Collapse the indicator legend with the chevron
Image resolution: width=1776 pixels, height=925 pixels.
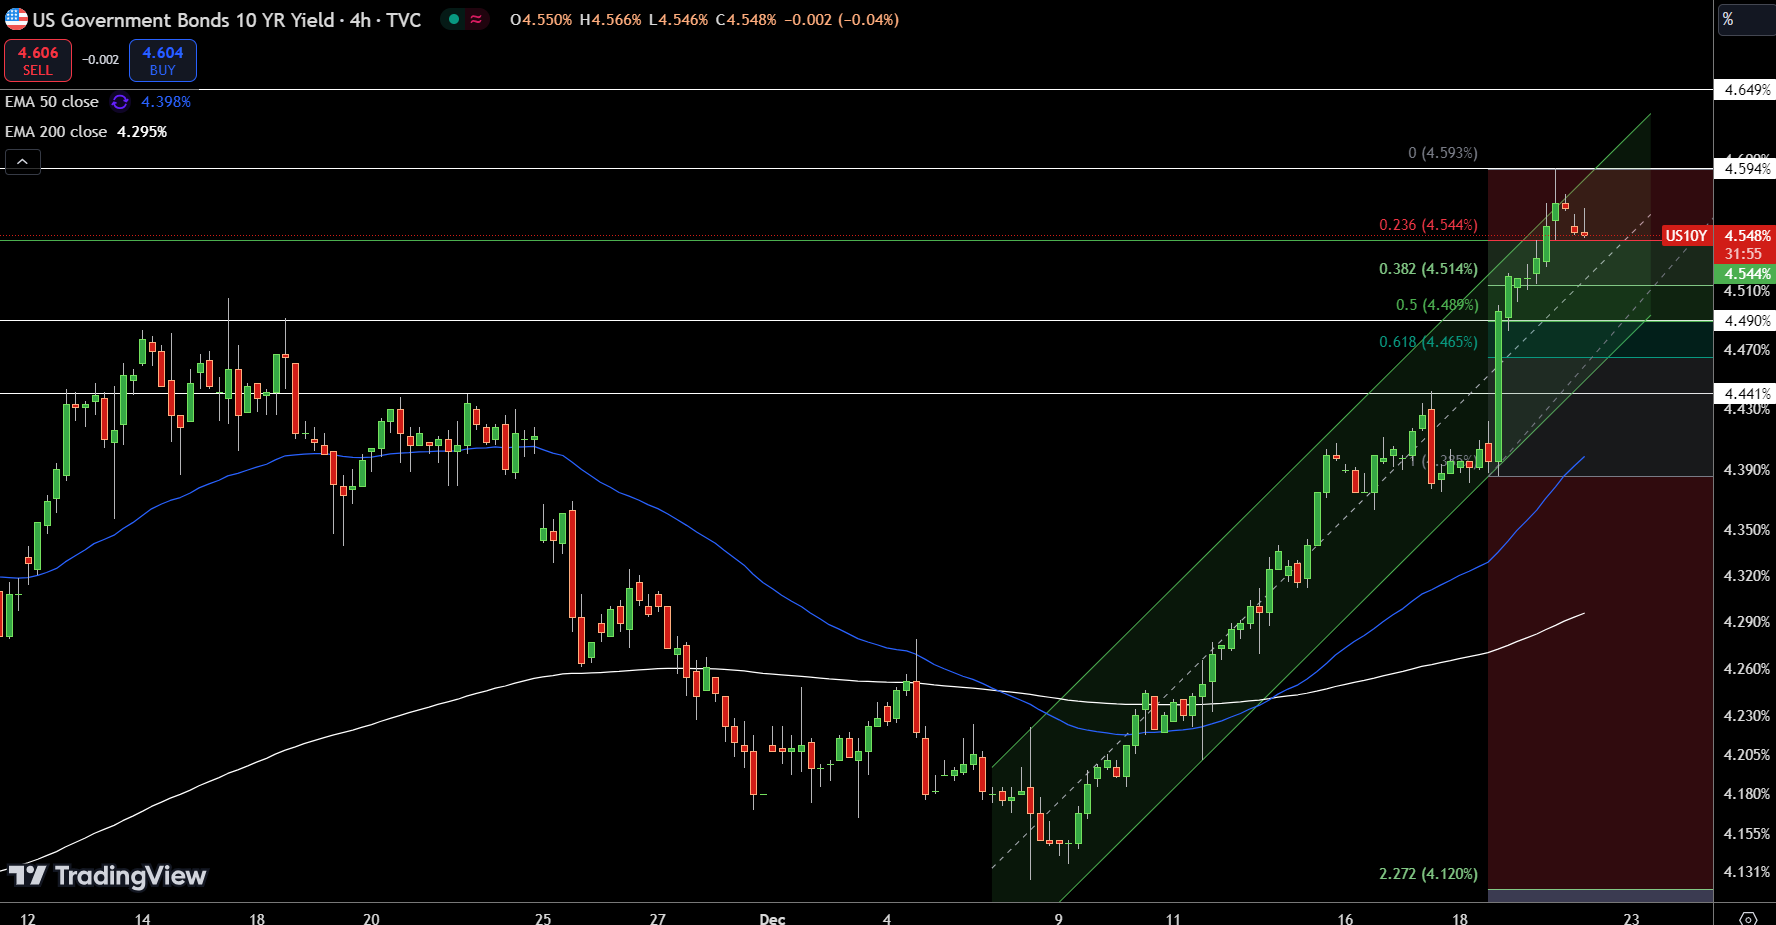point(22,161)
